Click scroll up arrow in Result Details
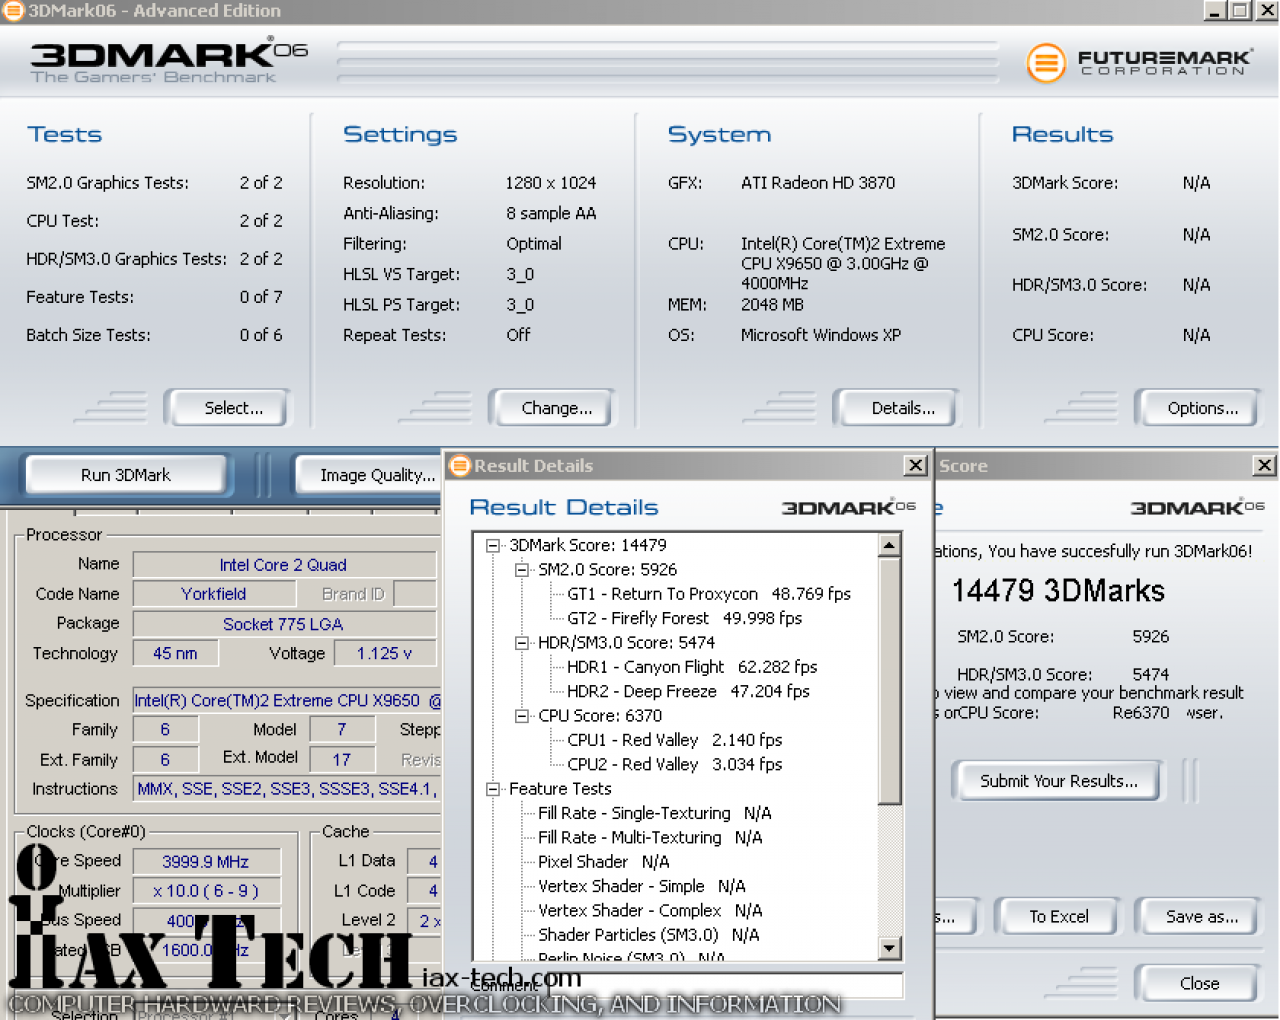This screenshot has height=1020, width=1280. pos(889,545)
